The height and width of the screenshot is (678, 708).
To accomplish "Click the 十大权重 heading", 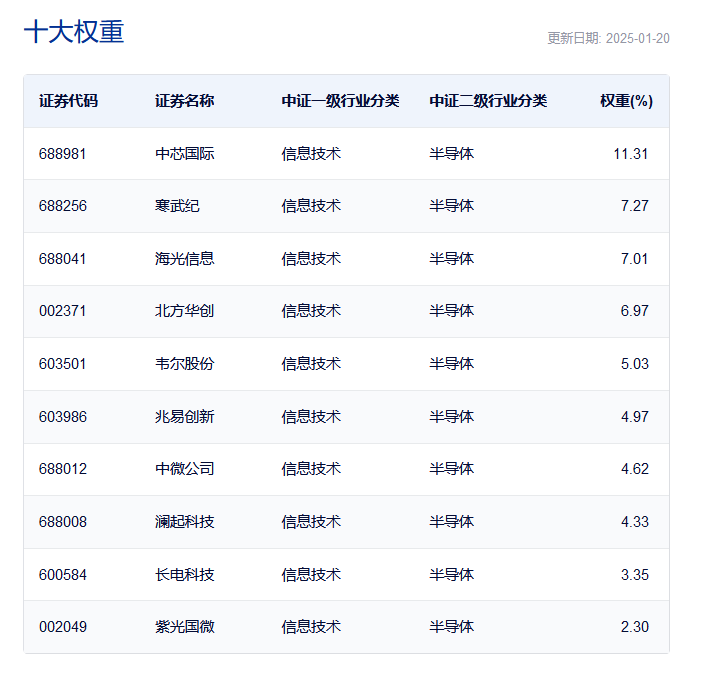I will (x=74, y=32).
